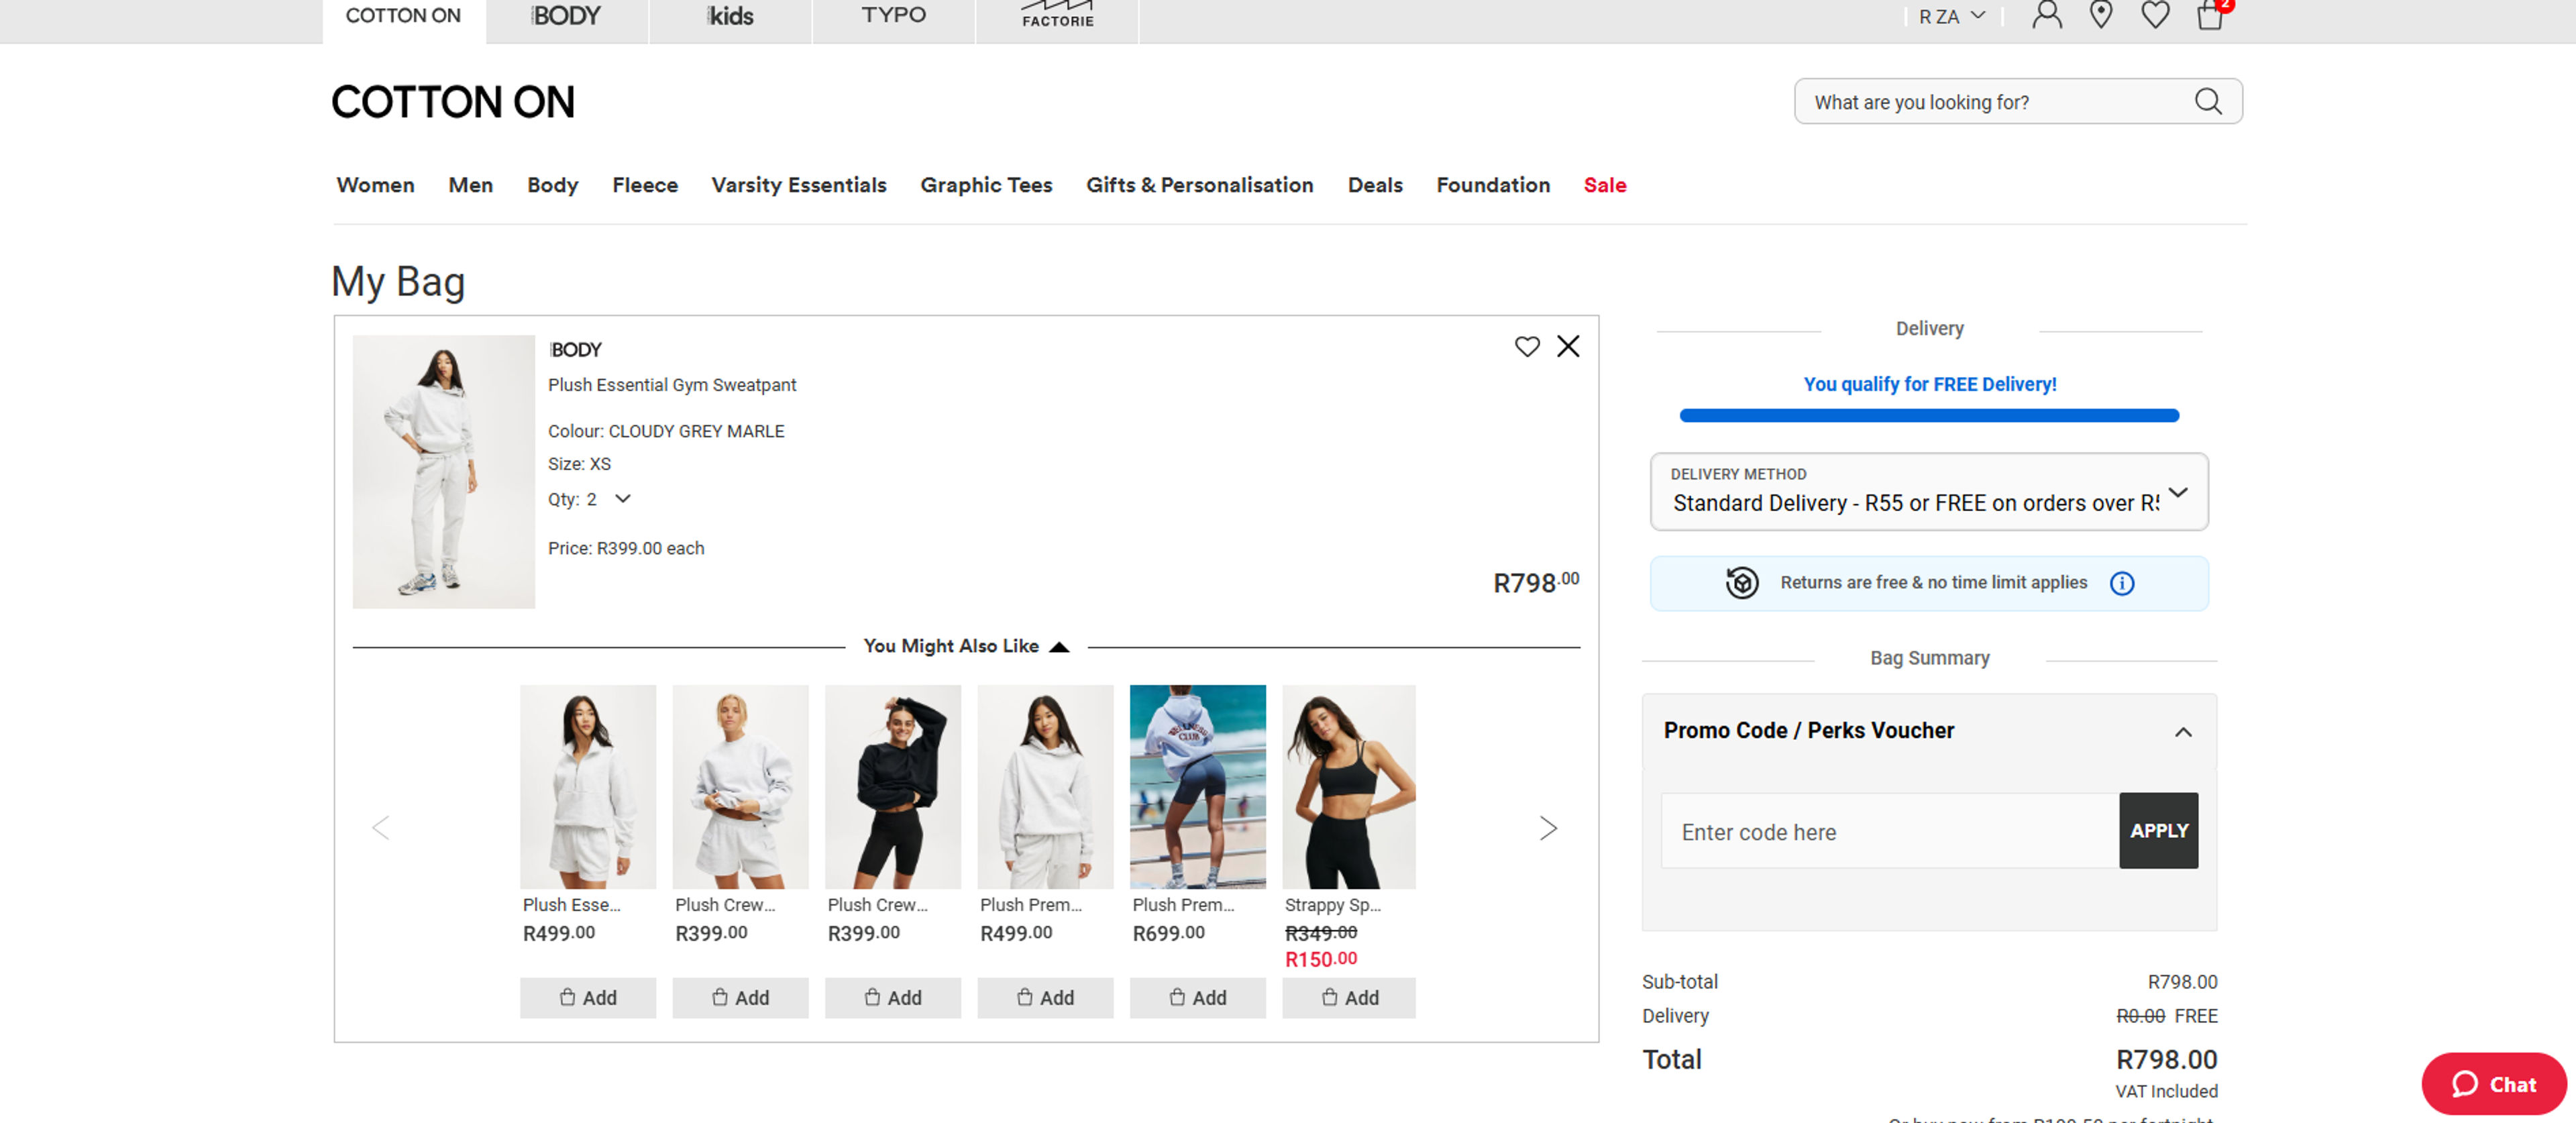Save sweatpant to wishlist with heart icon
The image size is (2576, 1123).
click(x=1527, y=346)
